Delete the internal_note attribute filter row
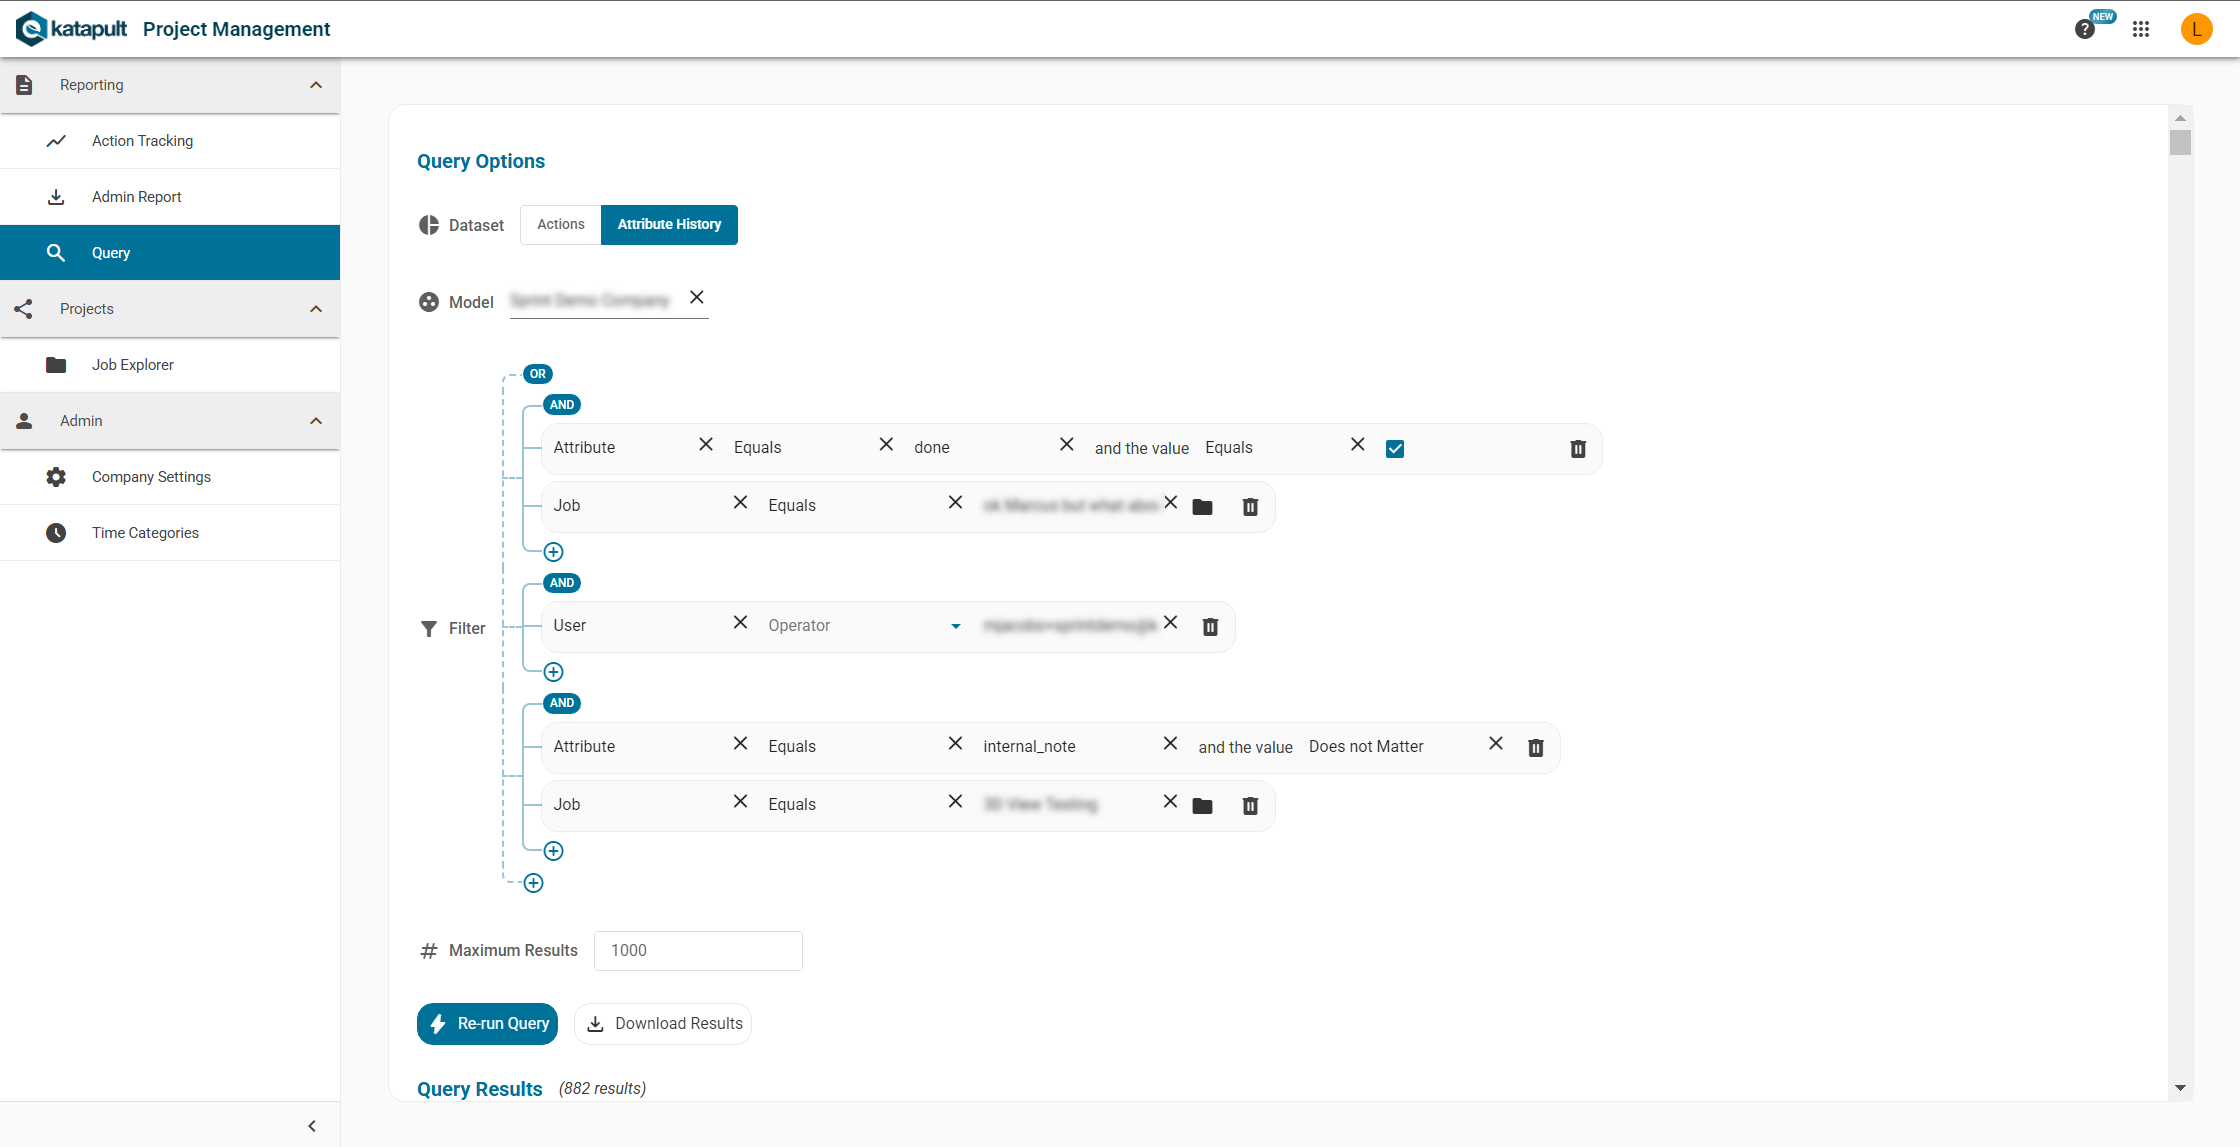This screenshot has height=1147, width=2240. (1536, 748)
